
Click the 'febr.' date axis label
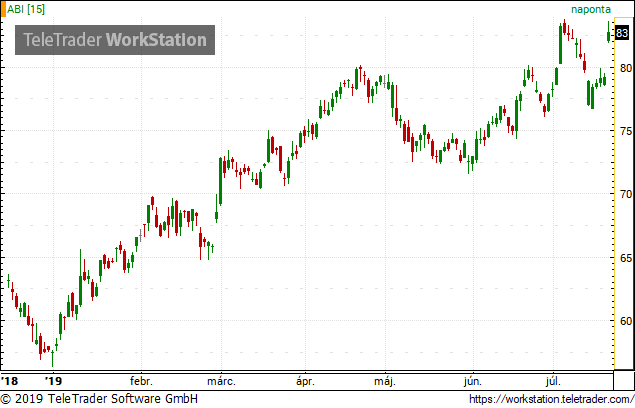click(141, 381)
